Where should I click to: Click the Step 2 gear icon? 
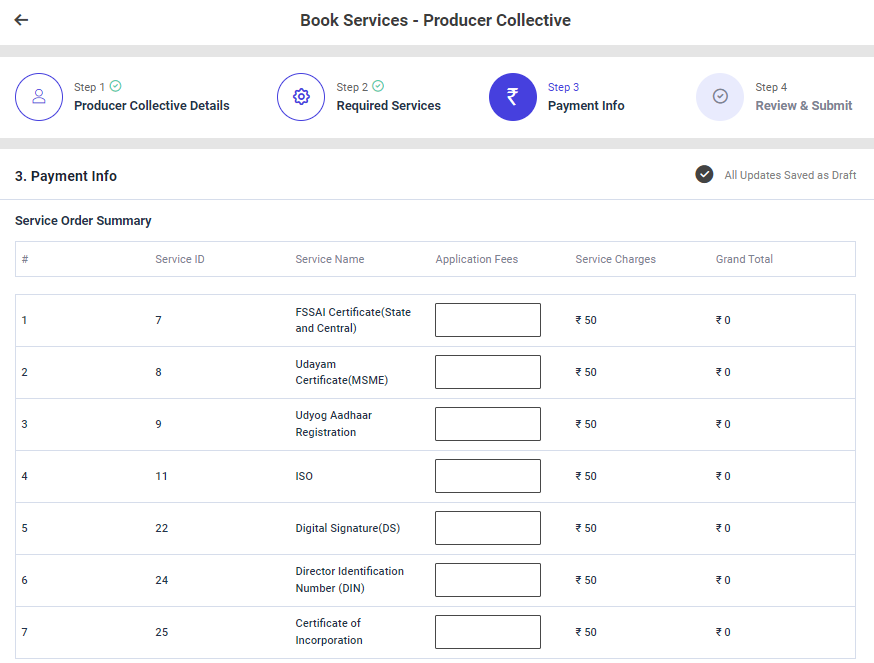(x=301, y=97)
